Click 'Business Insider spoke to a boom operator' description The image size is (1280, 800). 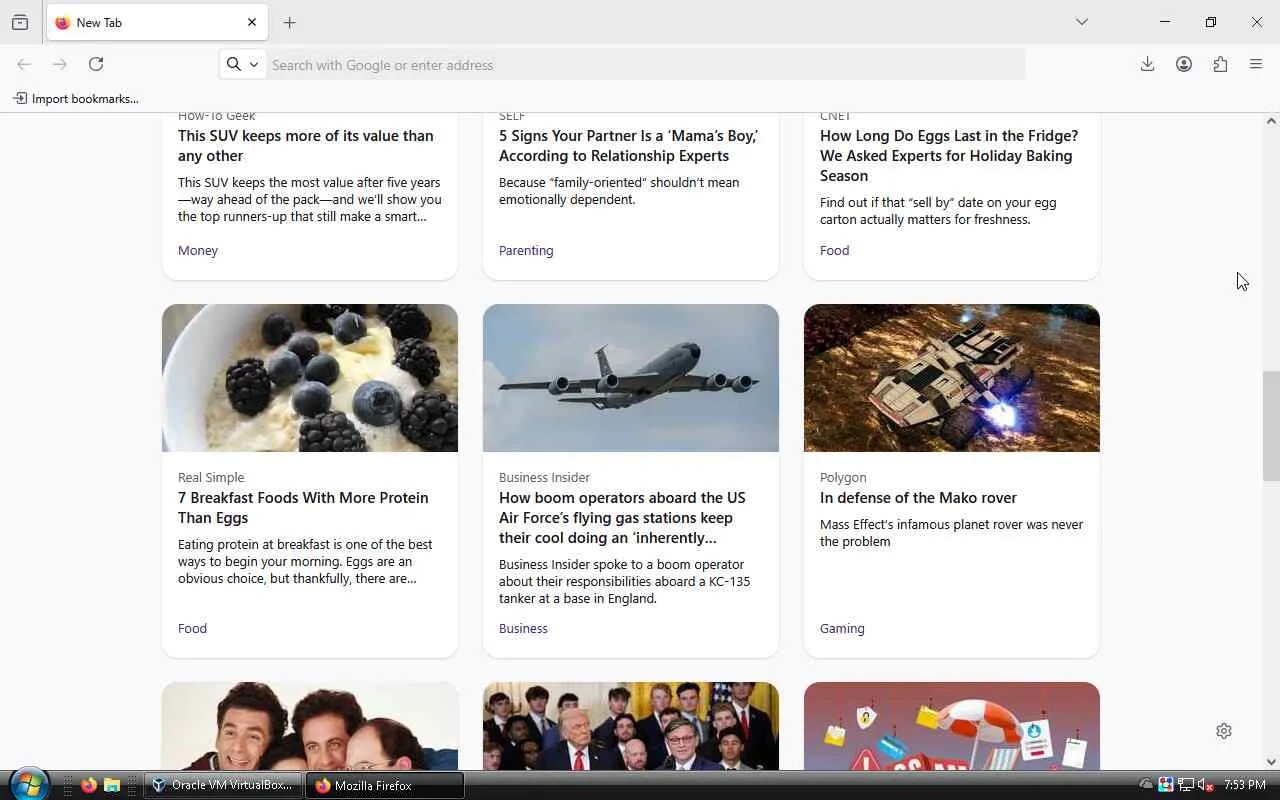(624, 581)
